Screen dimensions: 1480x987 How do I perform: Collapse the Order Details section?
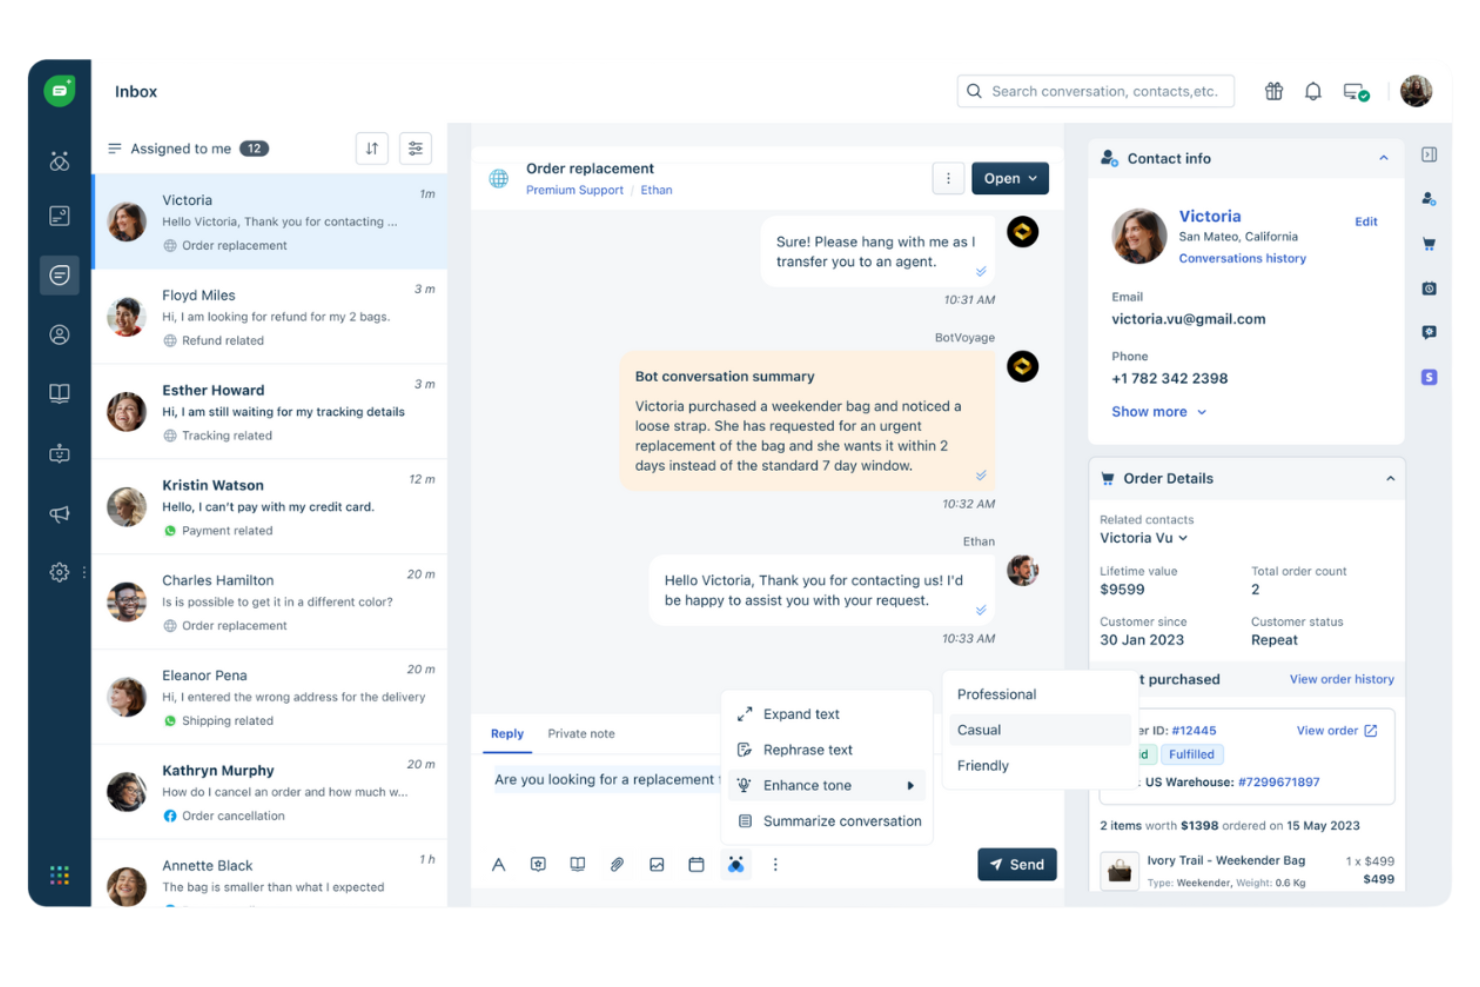[x=1390, y=479]
